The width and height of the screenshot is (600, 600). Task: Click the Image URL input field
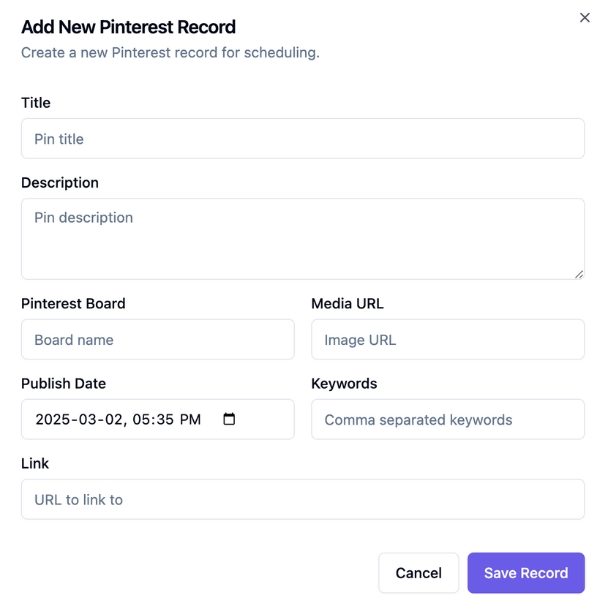pos(447,340)
